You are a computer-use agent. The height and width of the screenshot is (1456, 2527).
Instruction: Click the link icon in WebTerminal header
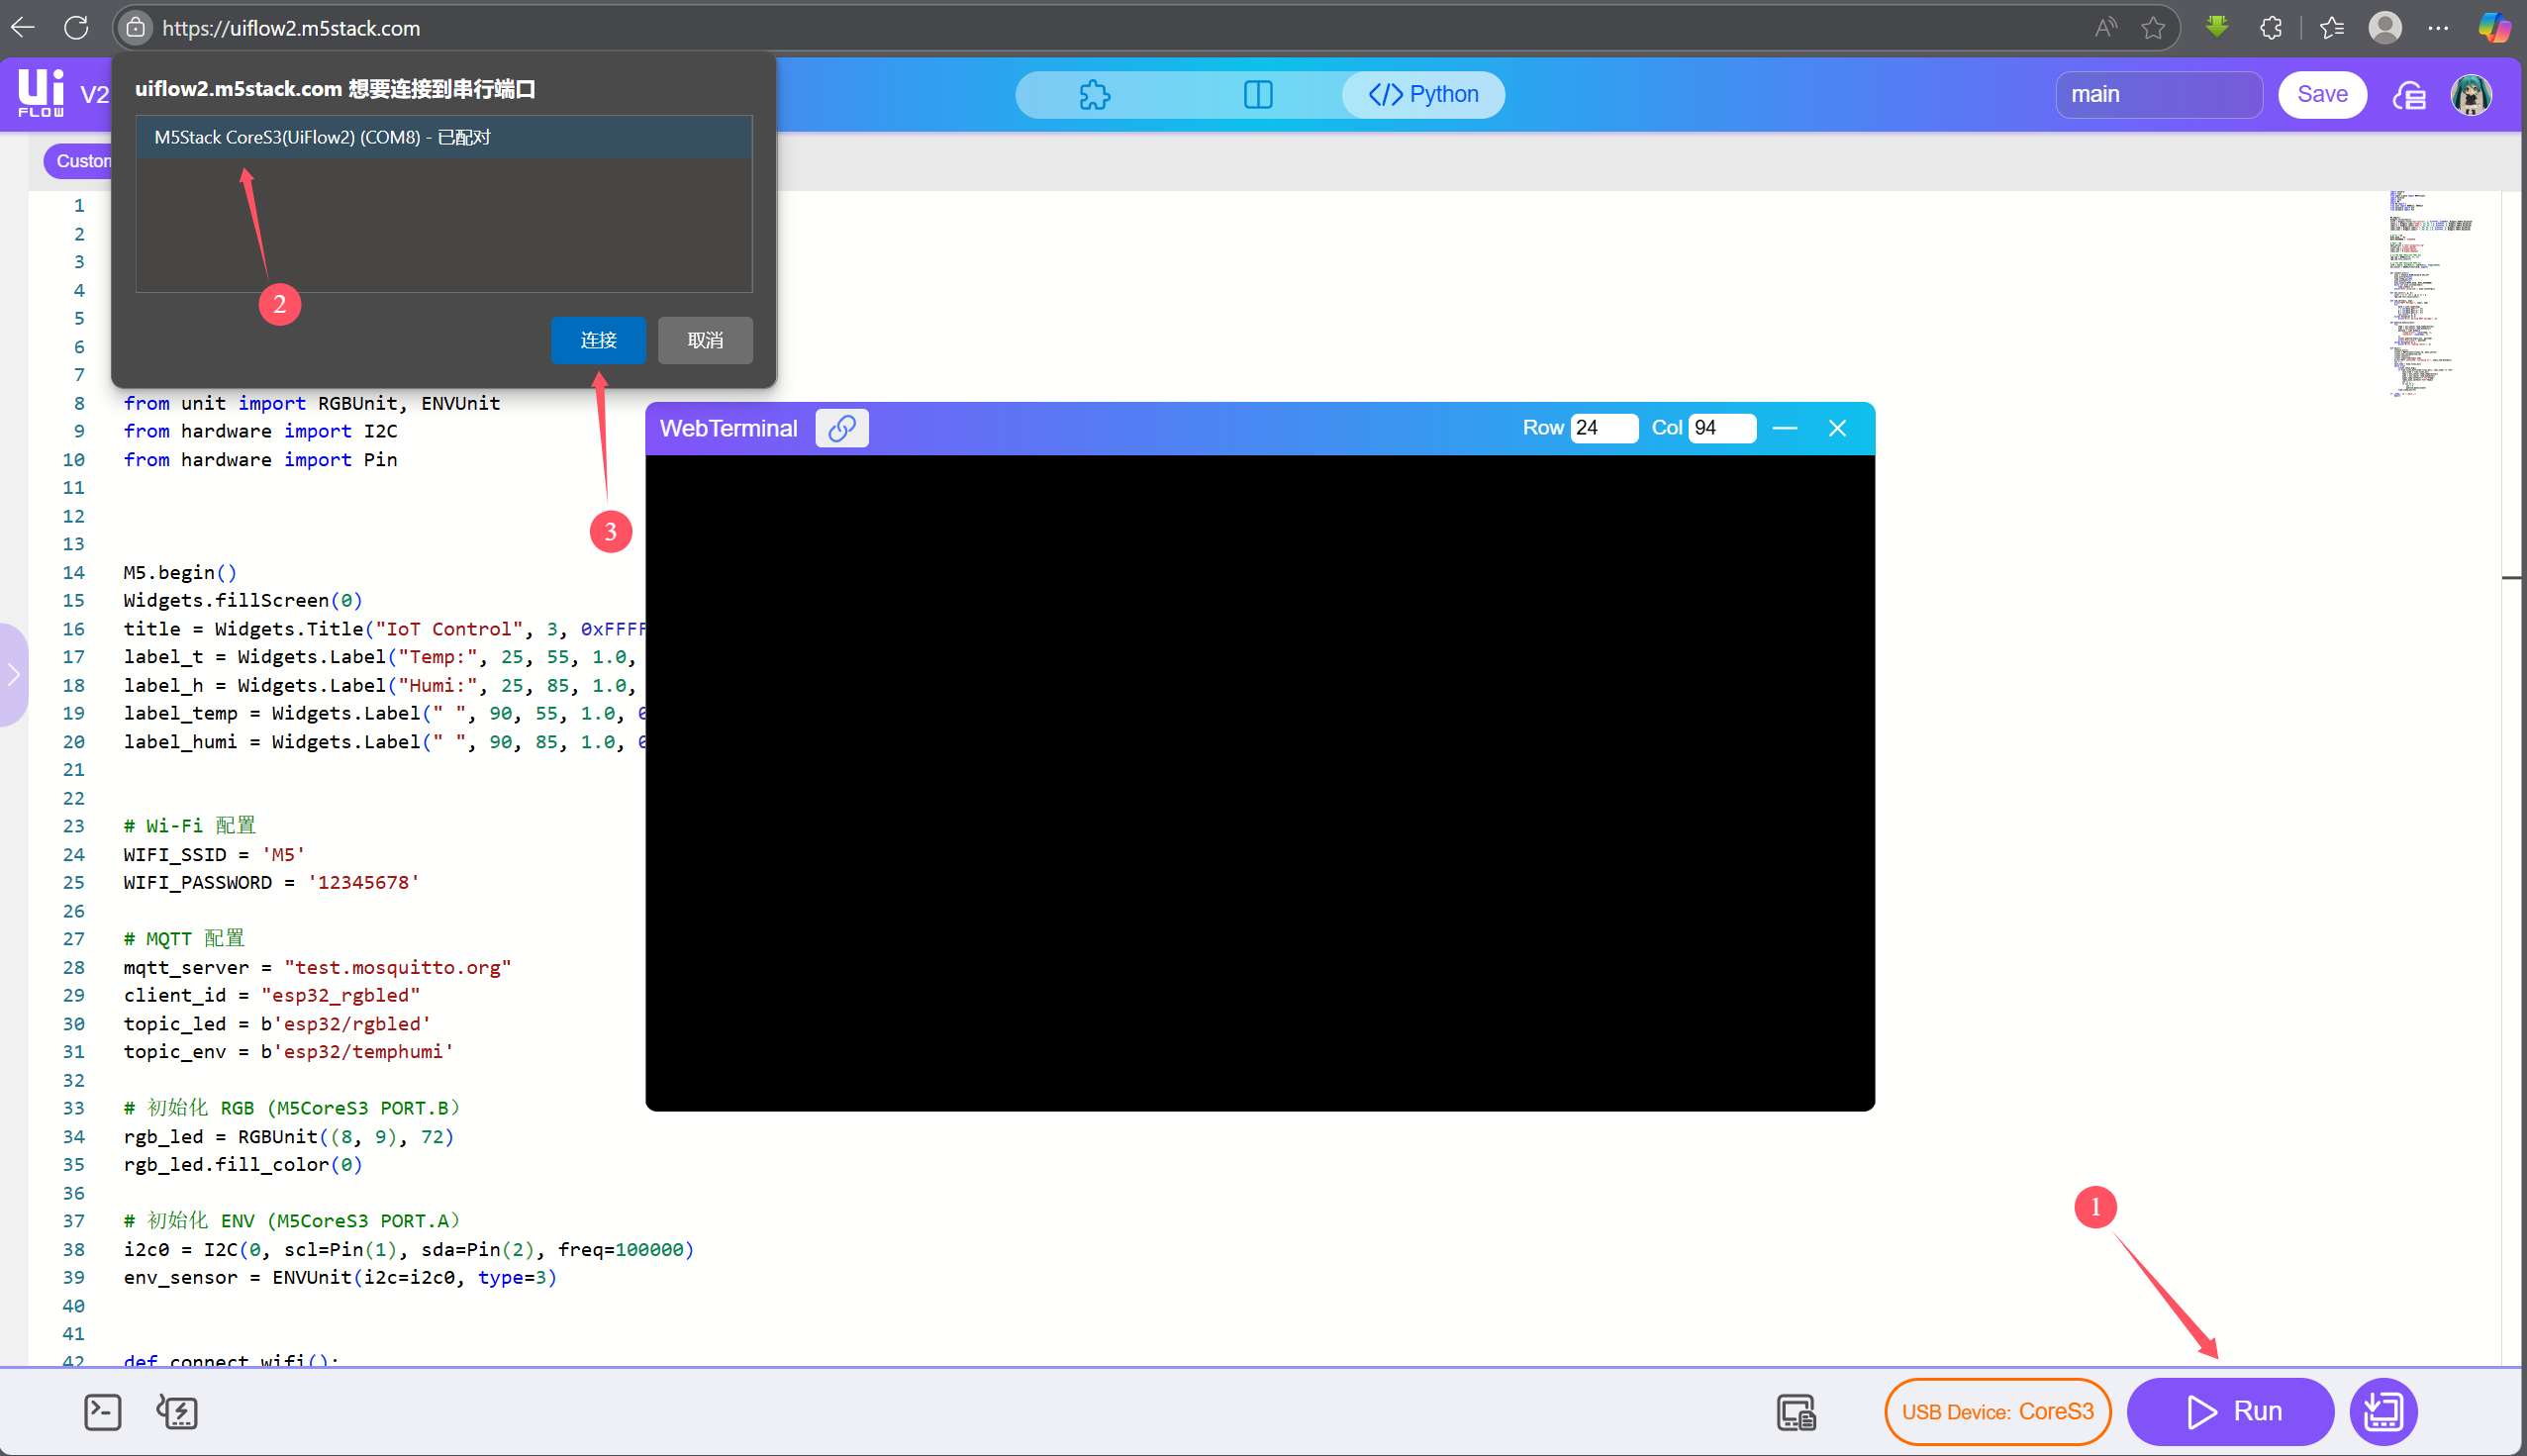coord(841,428)
